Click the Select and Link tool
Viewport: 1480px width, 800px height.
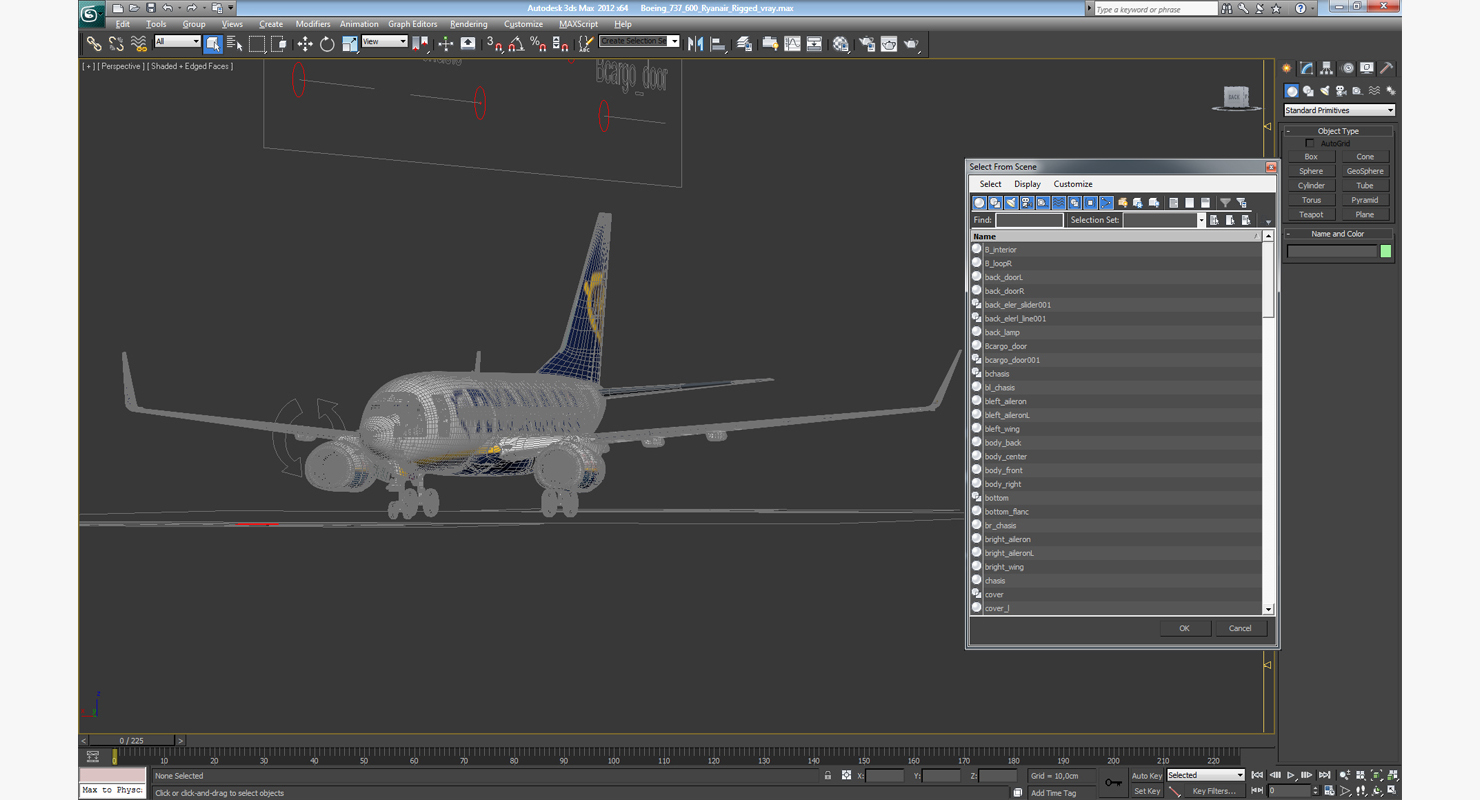click(x=93, y=44)
